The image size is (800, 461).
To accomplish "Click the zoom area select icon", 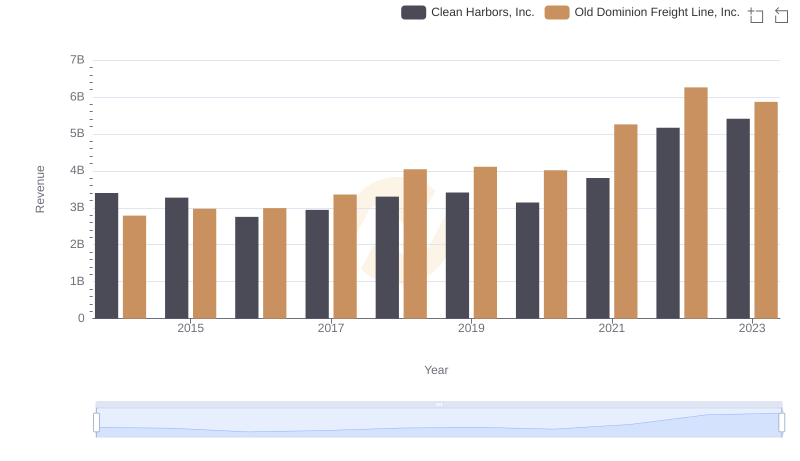I will pyautogui.click(x=756, y=15).
